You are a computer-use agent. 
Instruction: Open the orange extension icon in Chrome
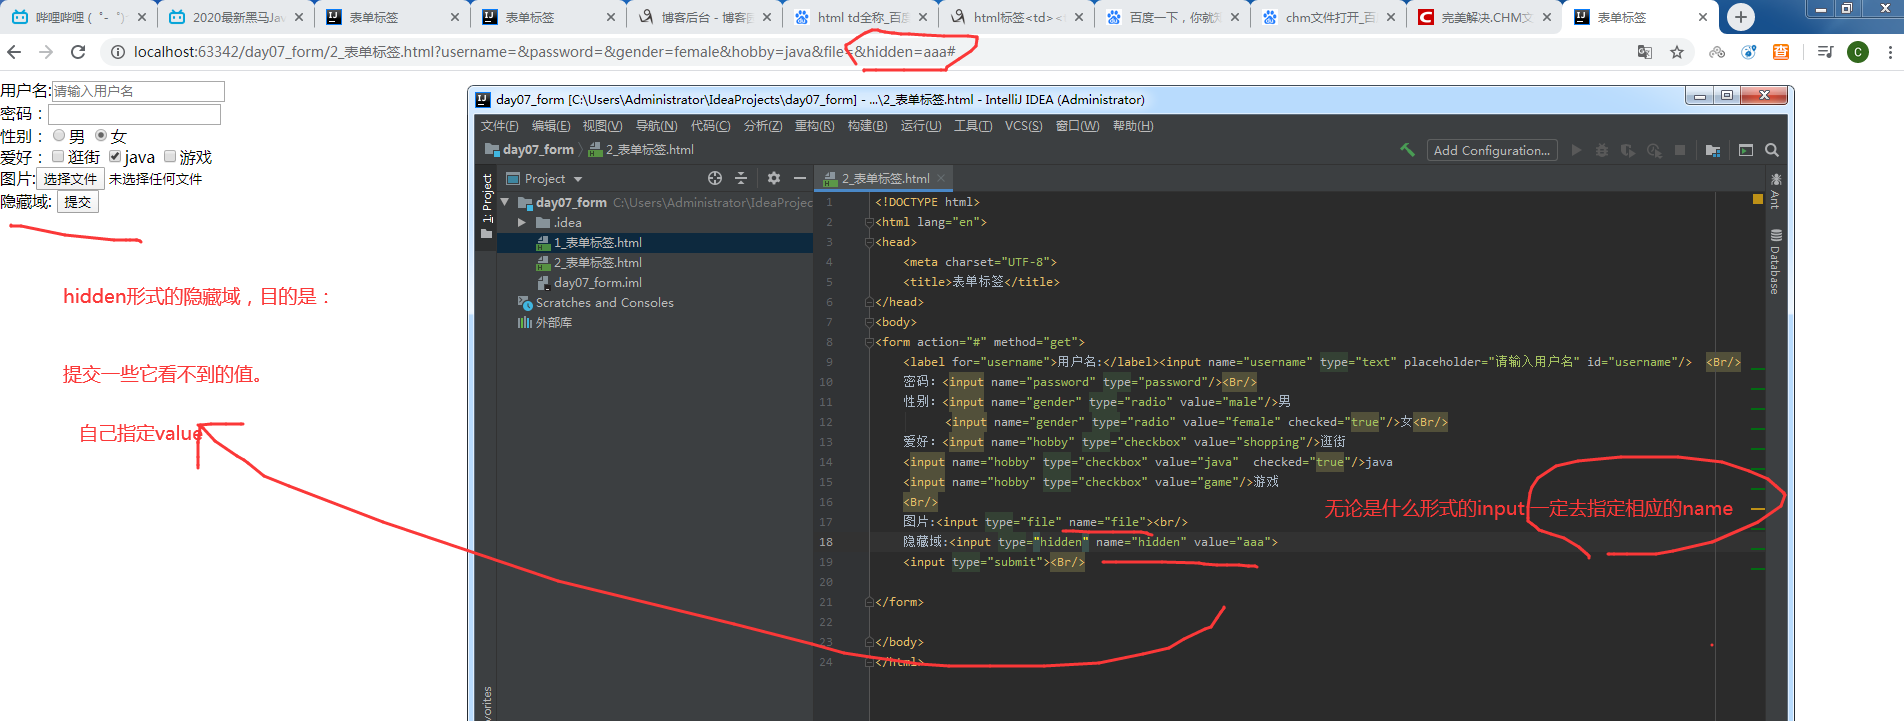point(1781,52)
